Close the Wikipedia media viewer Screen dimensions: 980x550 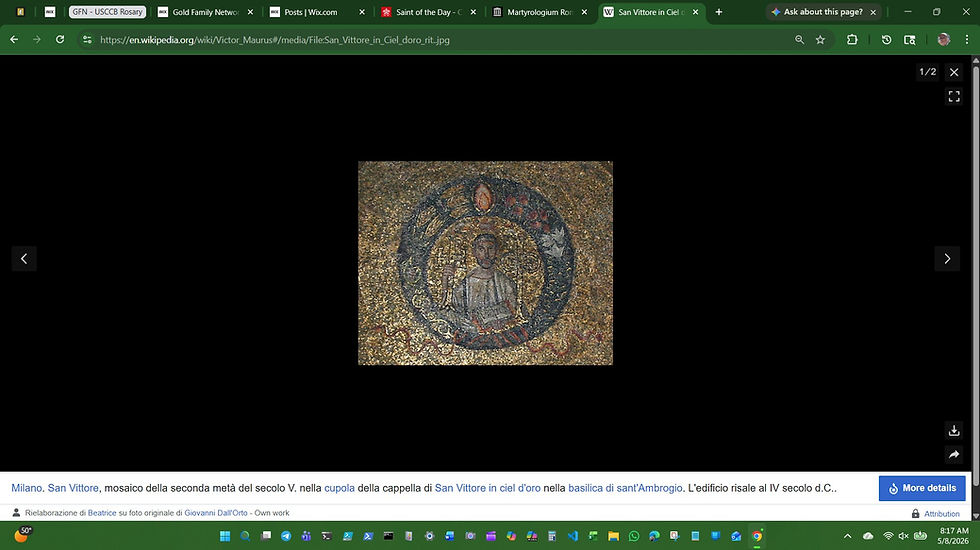tap(954, 72)
